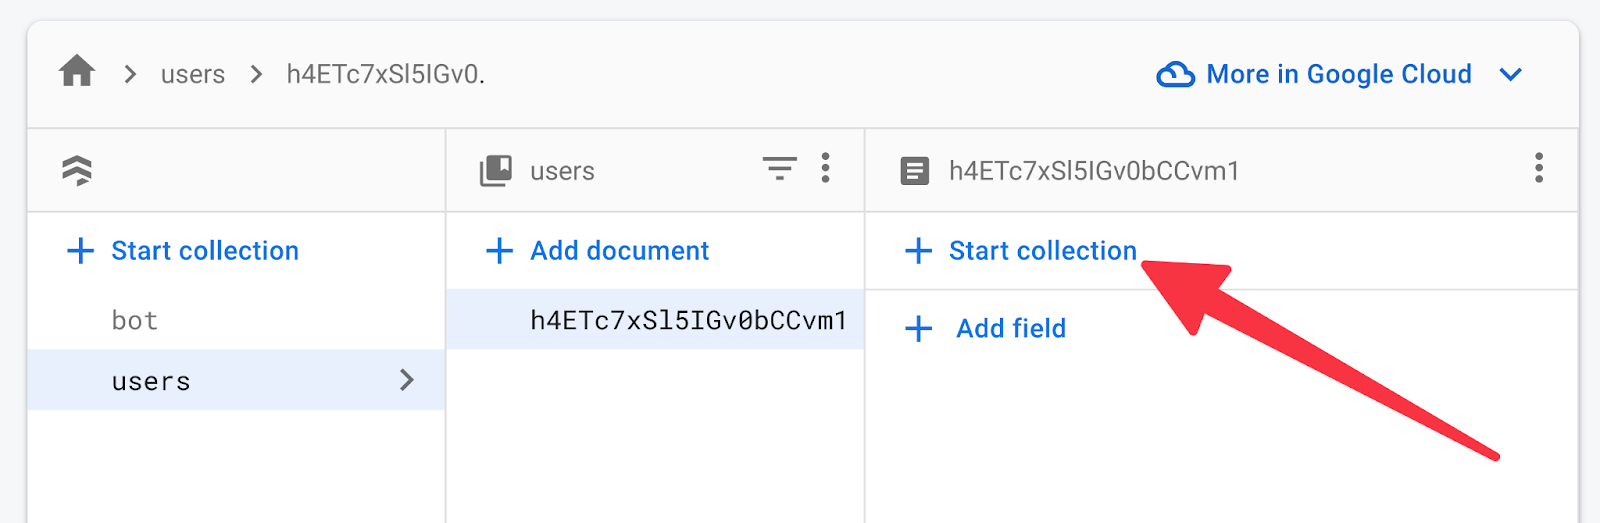Viewport: 1600px width, 523px height.
Task: Open filter options for users collection
Action: tap(779, 168)
